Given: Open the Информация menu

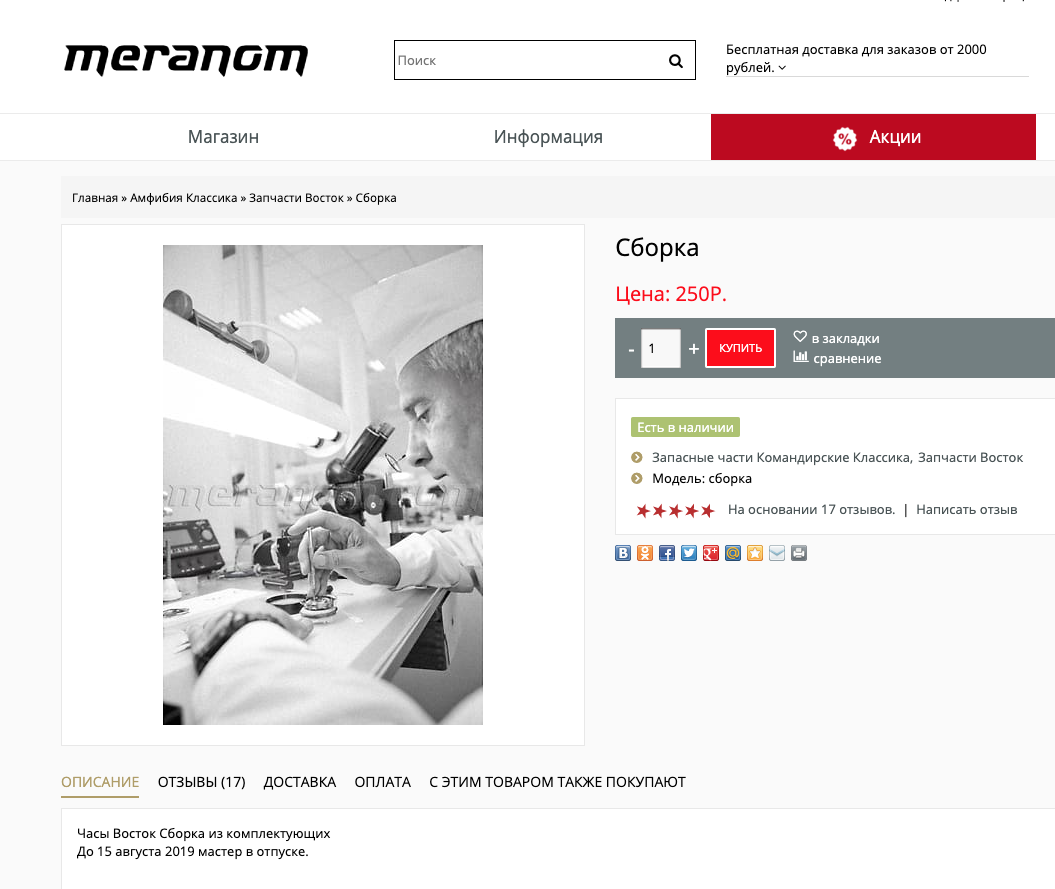Looking at the screenshot, I should click(548, 137).
